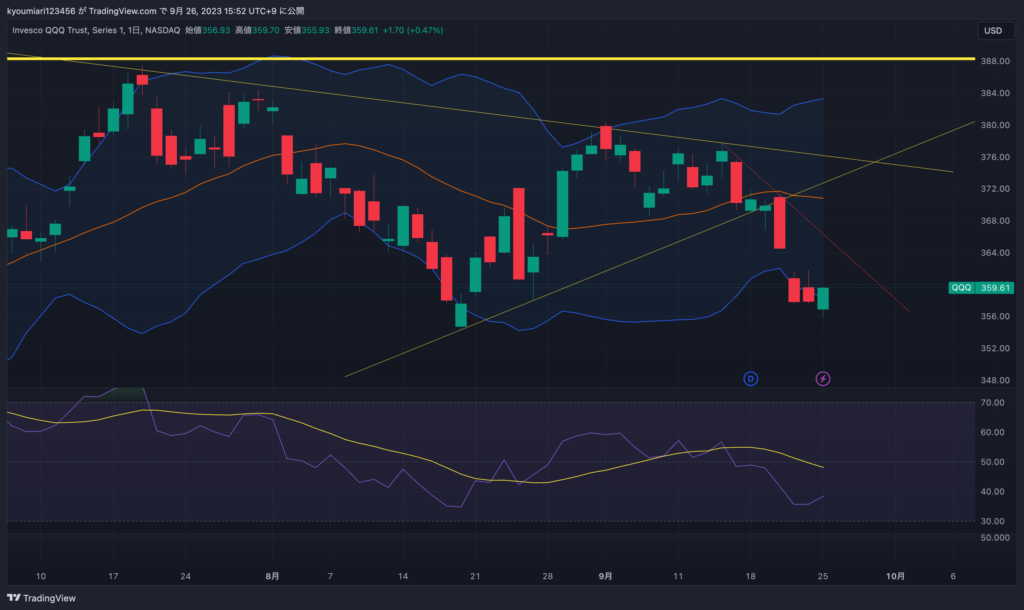Click the 21 date label on the time axis
Screen dimensions: 1024x610
point(475,576)
